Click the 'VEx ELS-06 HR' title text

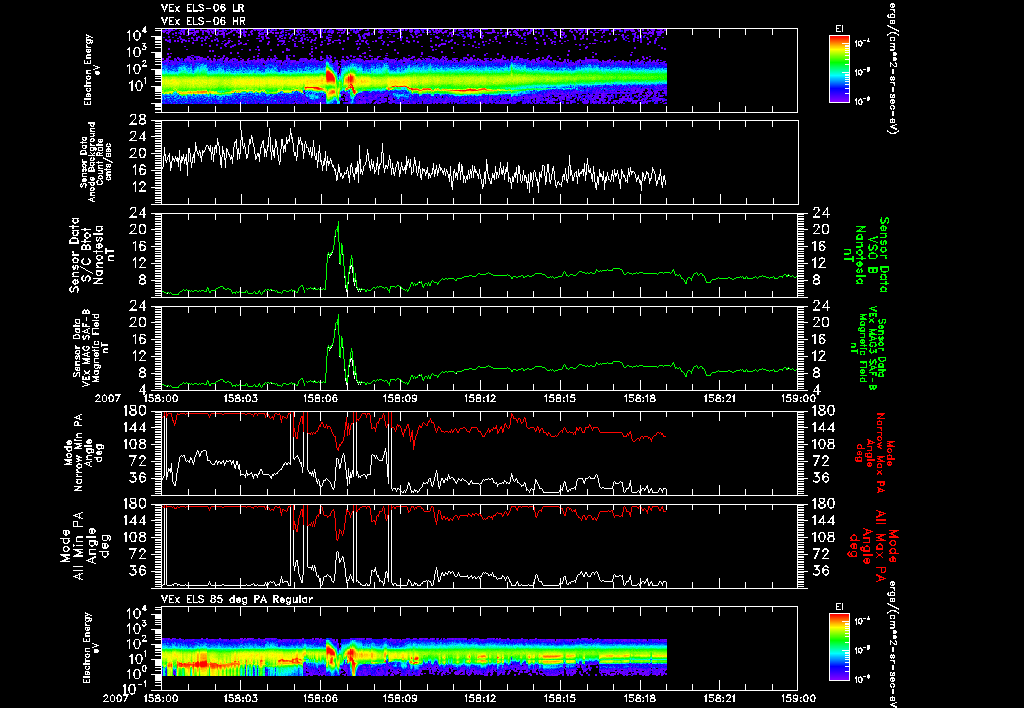(x=203, y=21)
